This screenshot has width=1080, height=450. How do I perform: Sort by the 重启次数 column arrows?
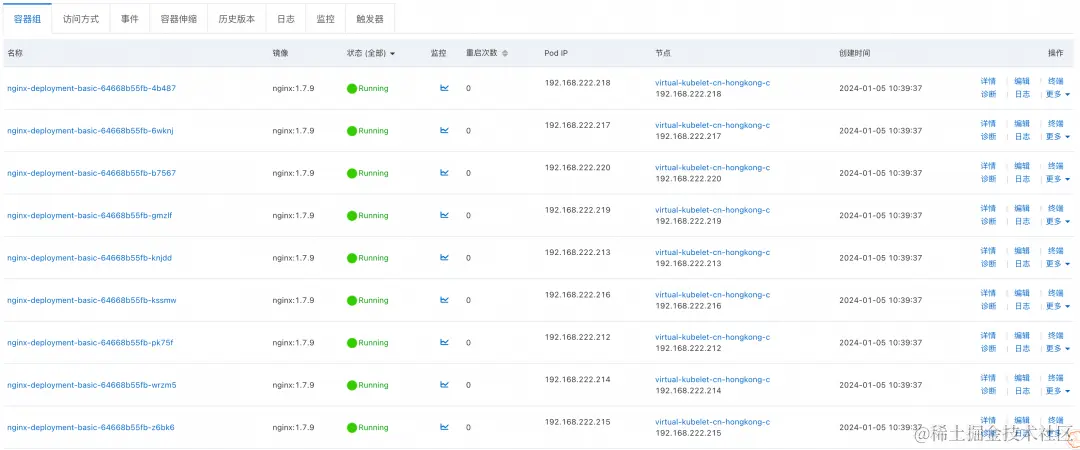tap(505, 53)
